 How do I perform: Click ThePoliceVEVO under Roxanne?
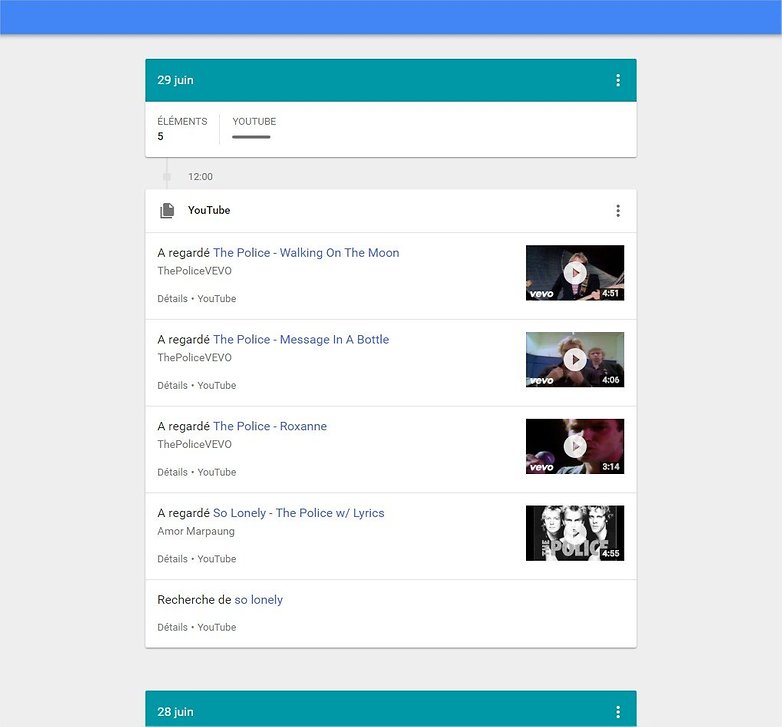[195, 444]
